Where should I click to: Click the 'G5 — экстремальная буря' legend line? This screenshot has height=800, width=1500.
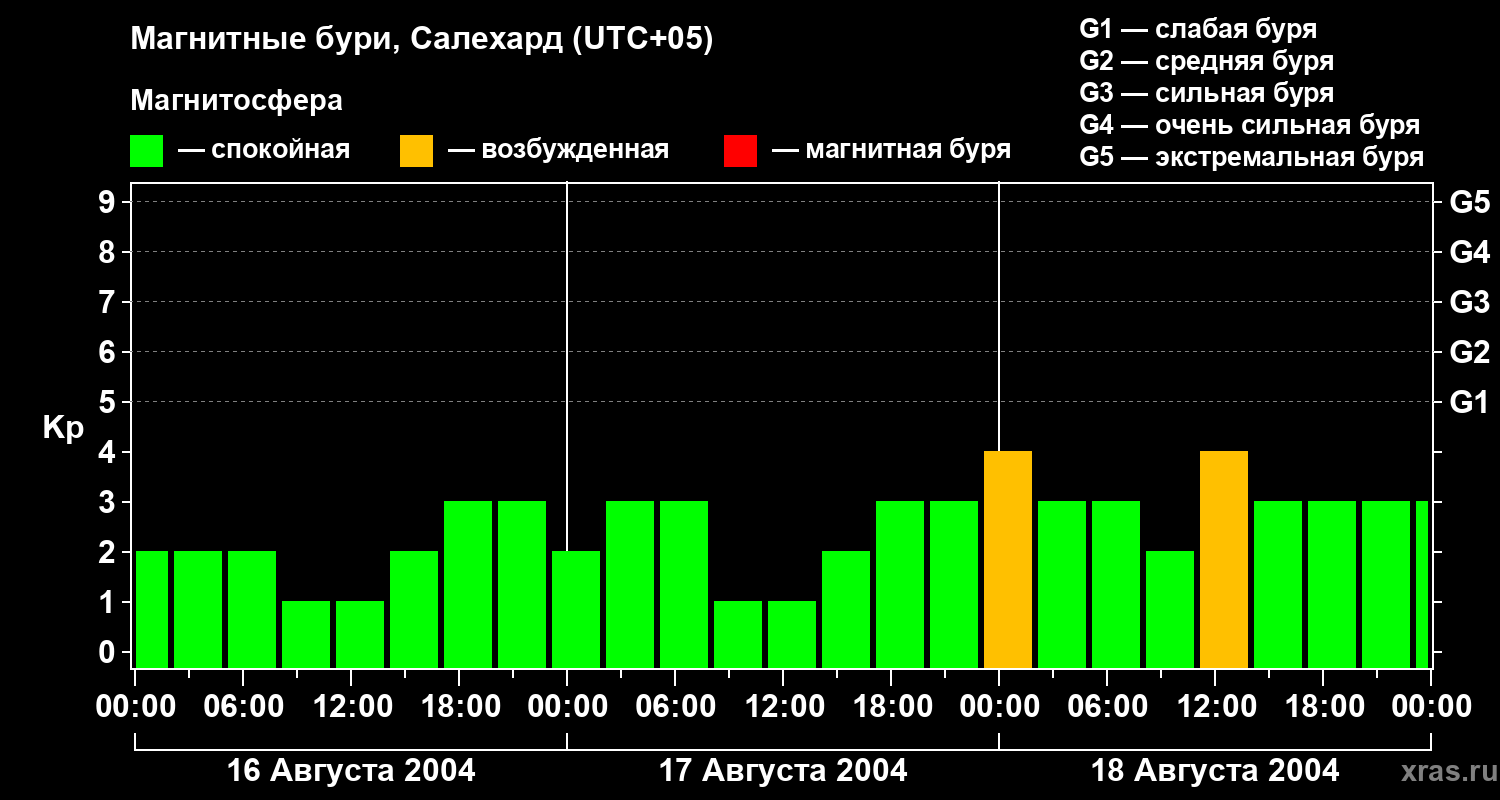[1252, 157]
